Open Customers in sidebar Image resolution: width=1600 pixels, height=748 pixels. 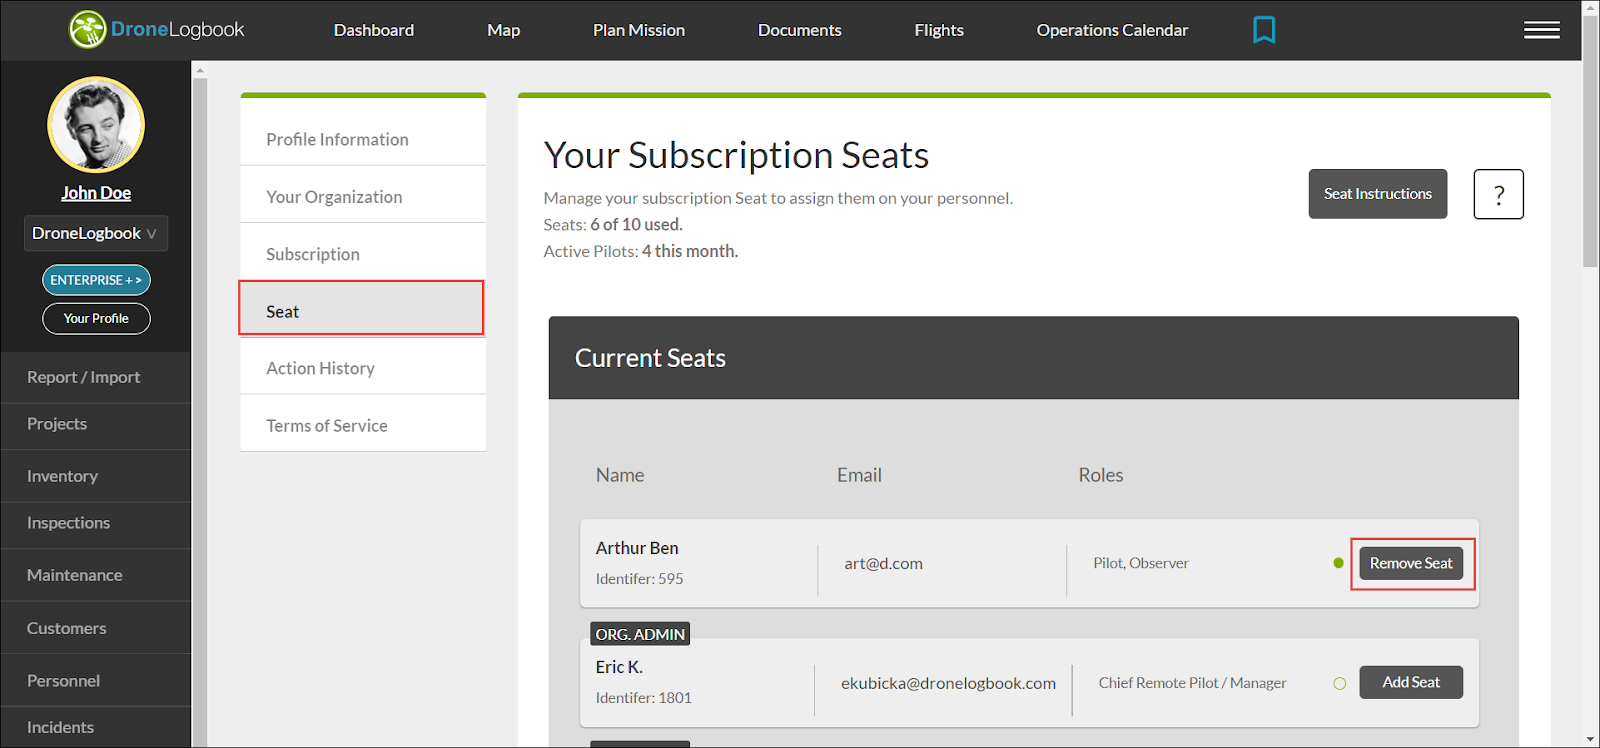[x=96, y=628]
